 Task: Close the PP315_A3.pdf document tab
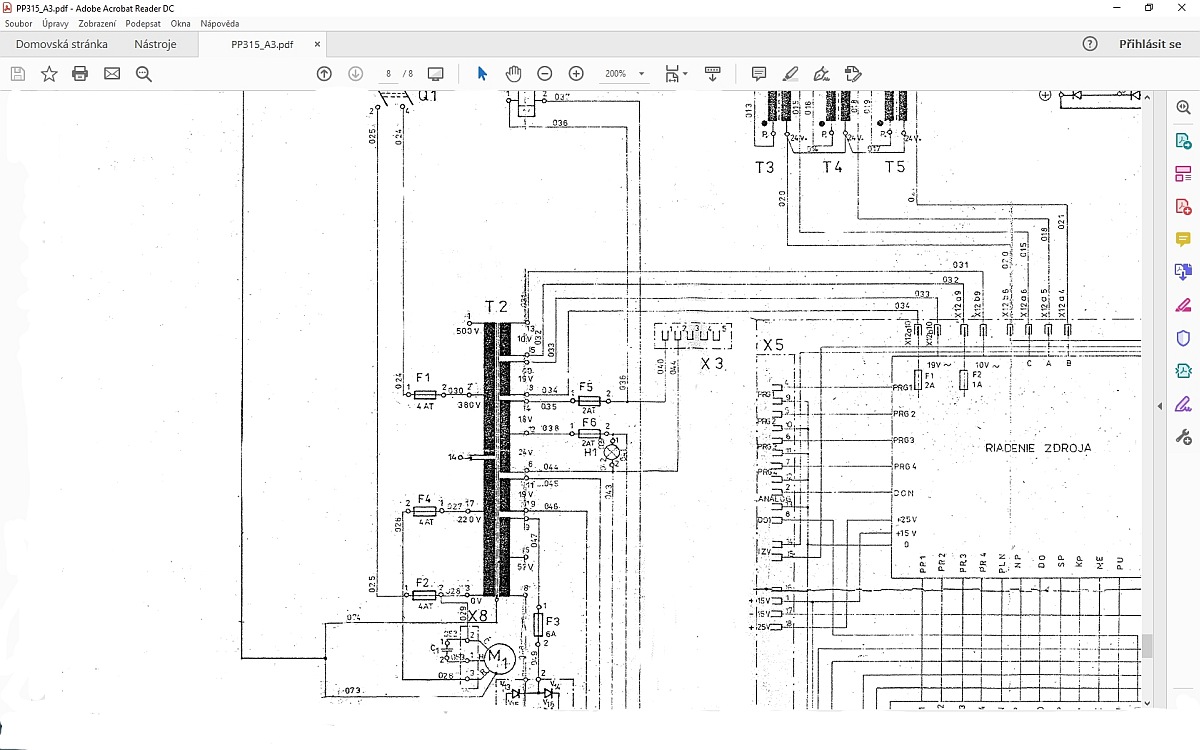click(x=317, y=44)
